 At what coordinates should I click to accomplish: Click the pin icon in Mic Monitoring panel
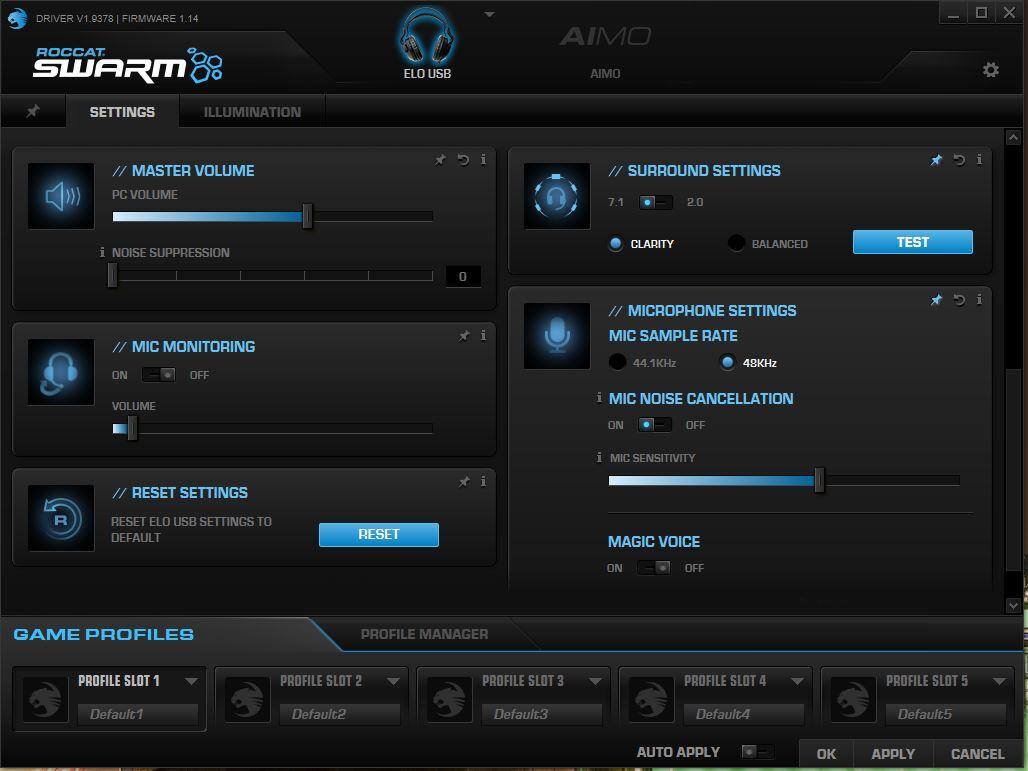pos(464,337)
